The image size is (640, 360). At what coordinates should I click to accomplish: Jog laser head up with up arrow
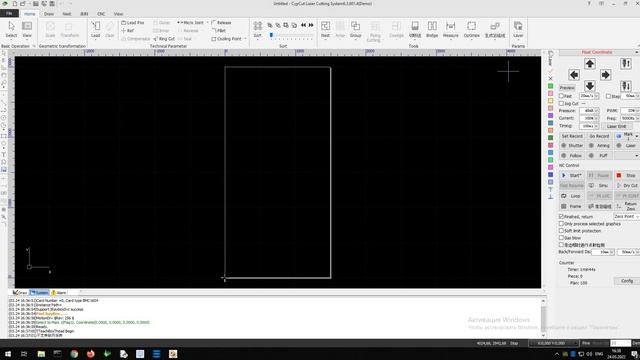pyautogui.click(x=589, y=64)
